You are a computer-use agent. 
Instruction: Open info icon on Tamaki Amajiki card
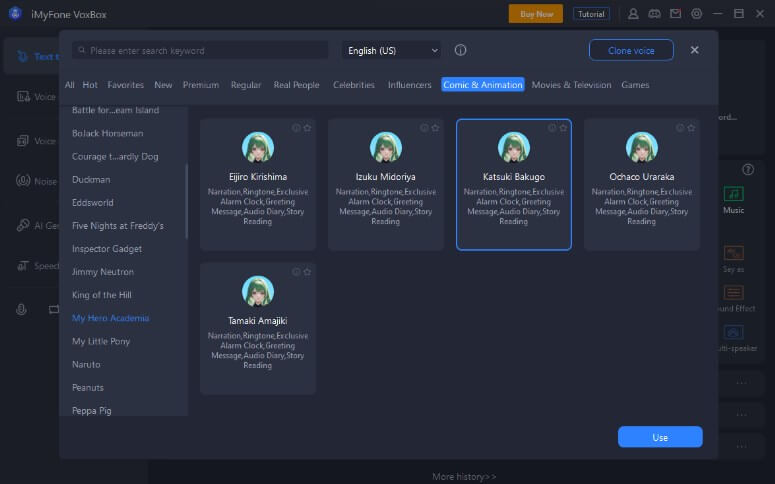click(x=296, y=272)
